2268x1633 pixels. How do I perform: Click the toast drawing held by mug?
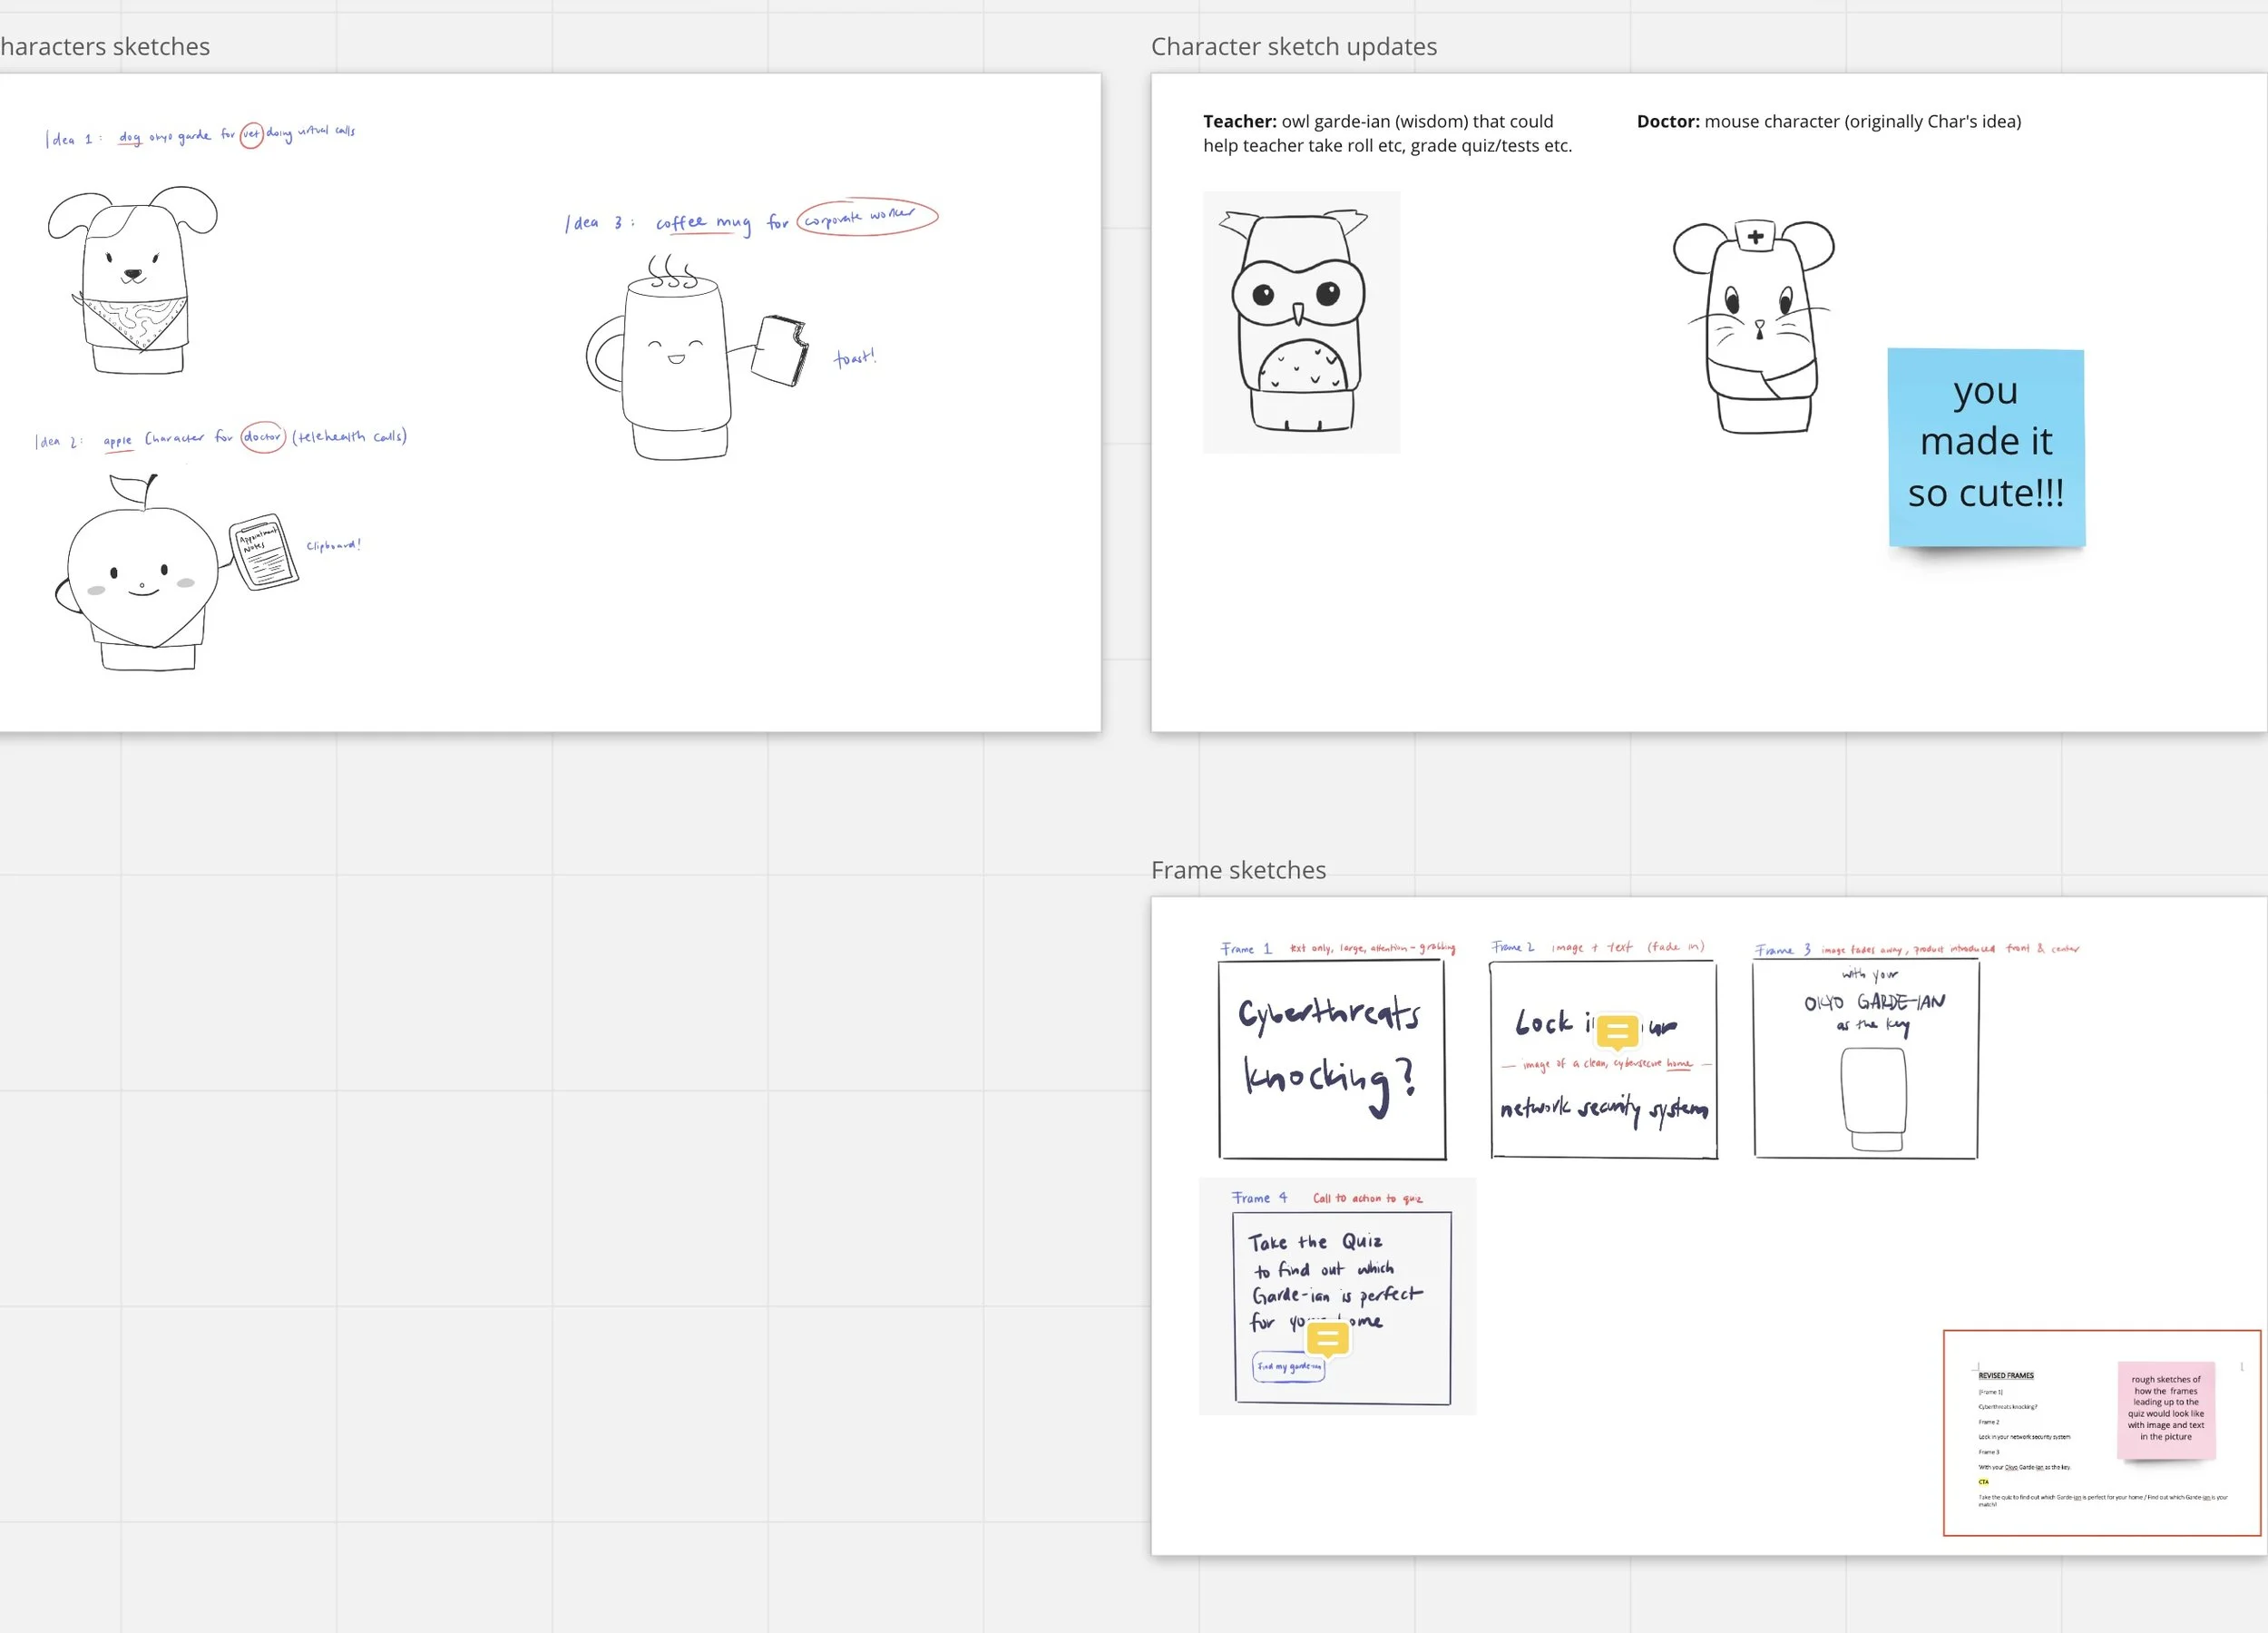point(779,350)
